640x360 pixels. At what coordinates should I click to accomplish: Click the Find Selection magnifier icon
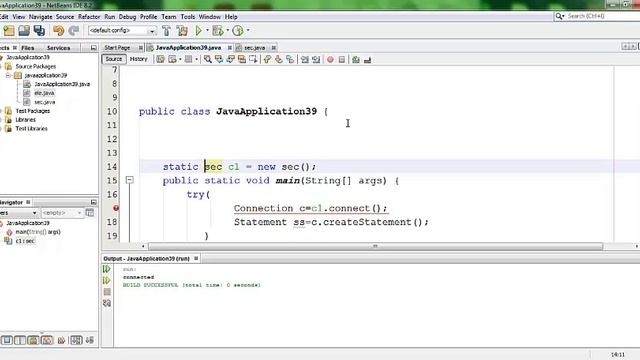tap(208, 60)
